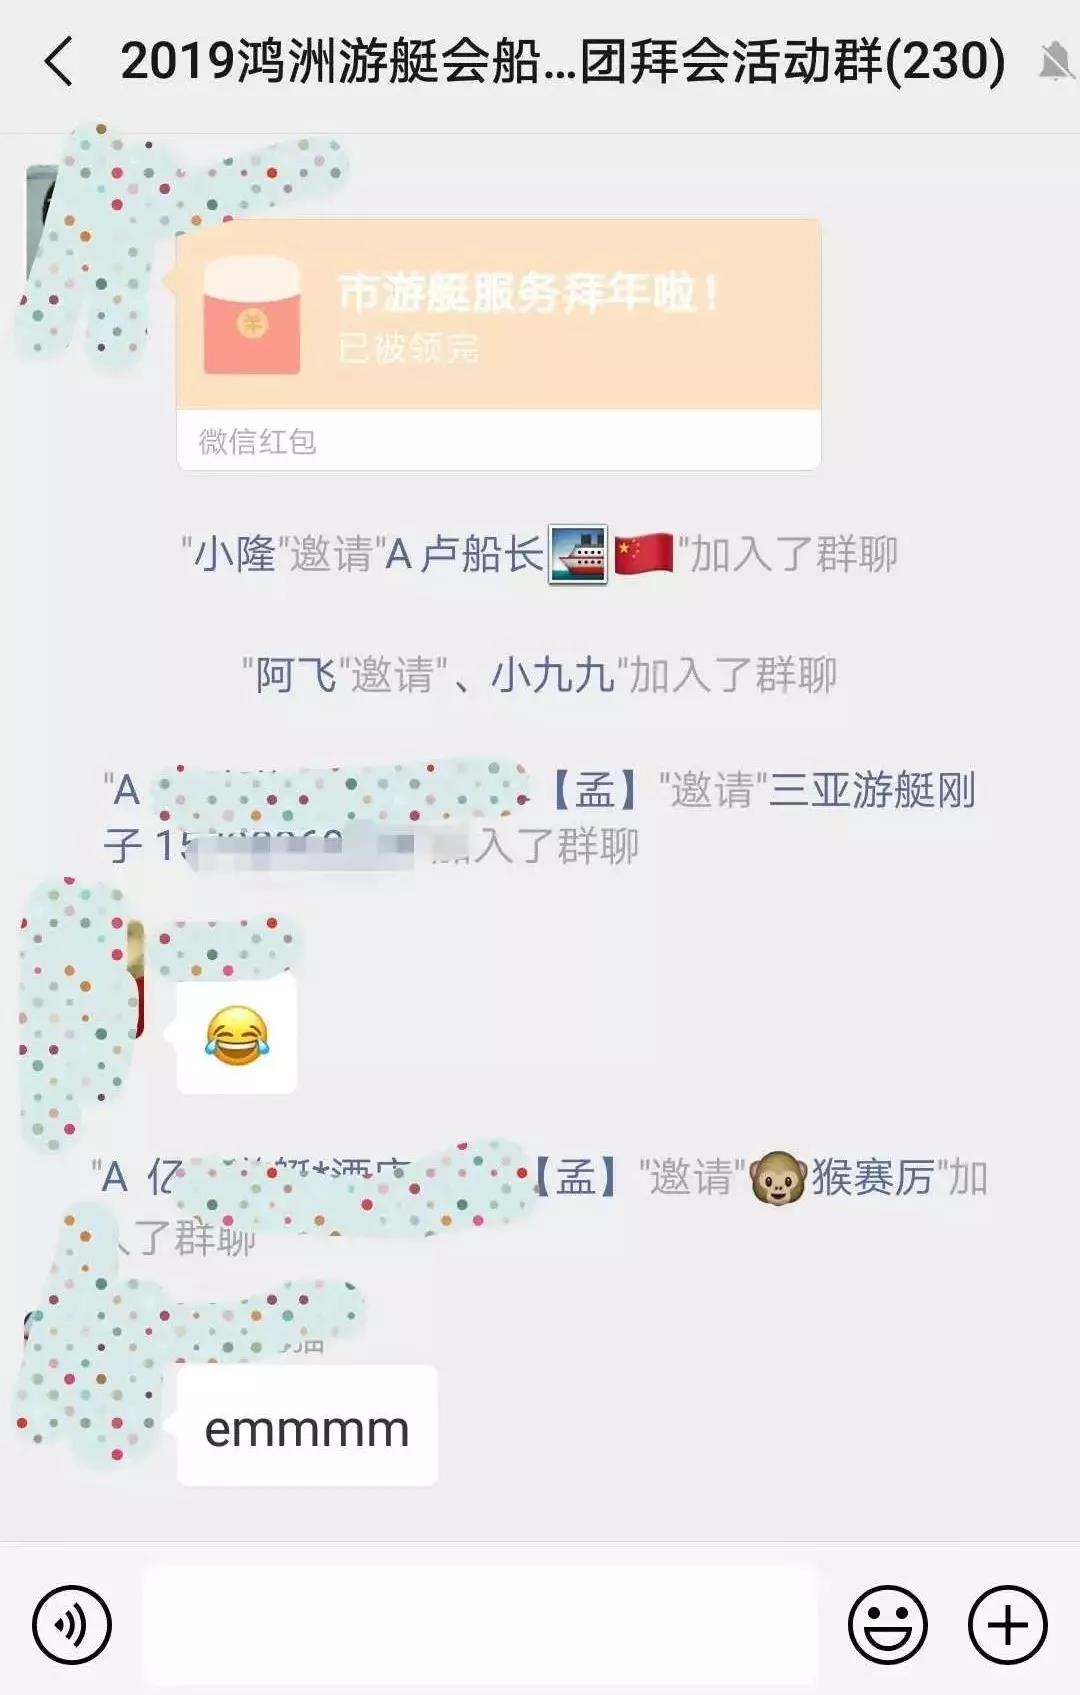Tap the back arrow in the header
The width and height of the screenshot is (1080, 1695).
[x=59, y=62]
